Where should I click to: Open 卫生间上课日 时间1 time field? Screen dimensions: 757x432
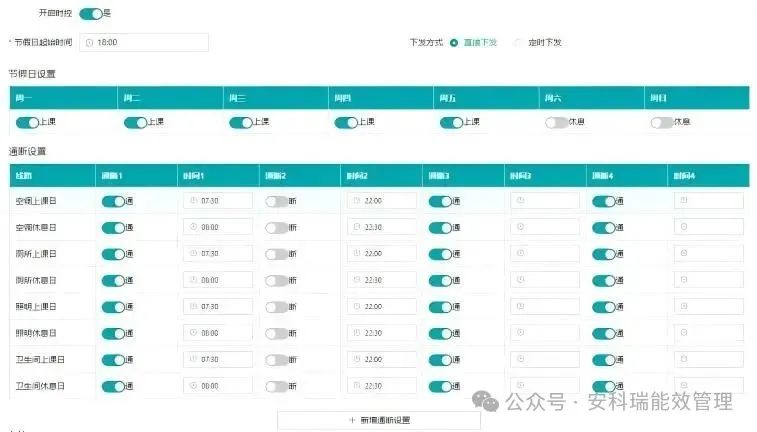(x=218, y=359)
